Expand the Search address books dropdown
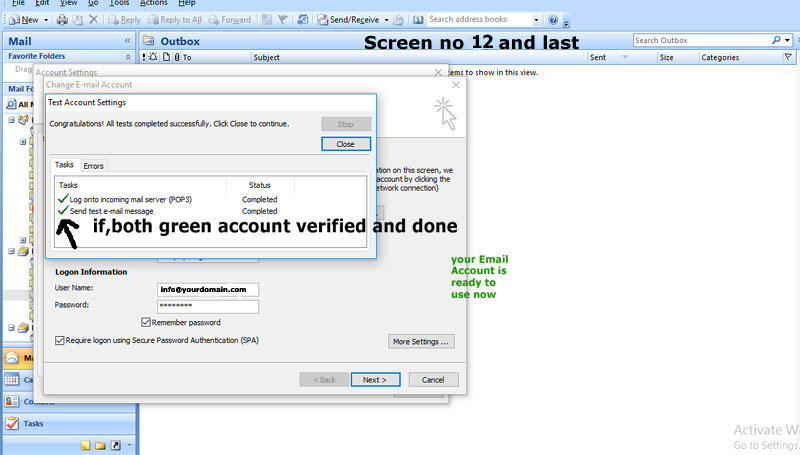800x455 pixels. click(x=537, y=20)
